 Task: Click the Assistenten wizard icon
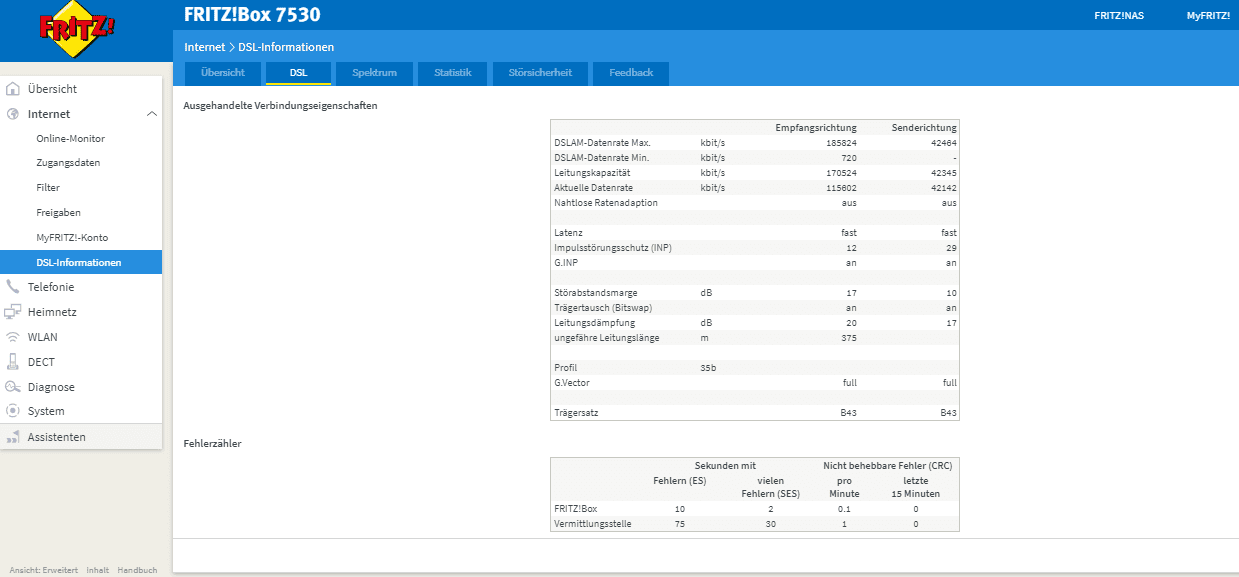[x=13, y=437]
